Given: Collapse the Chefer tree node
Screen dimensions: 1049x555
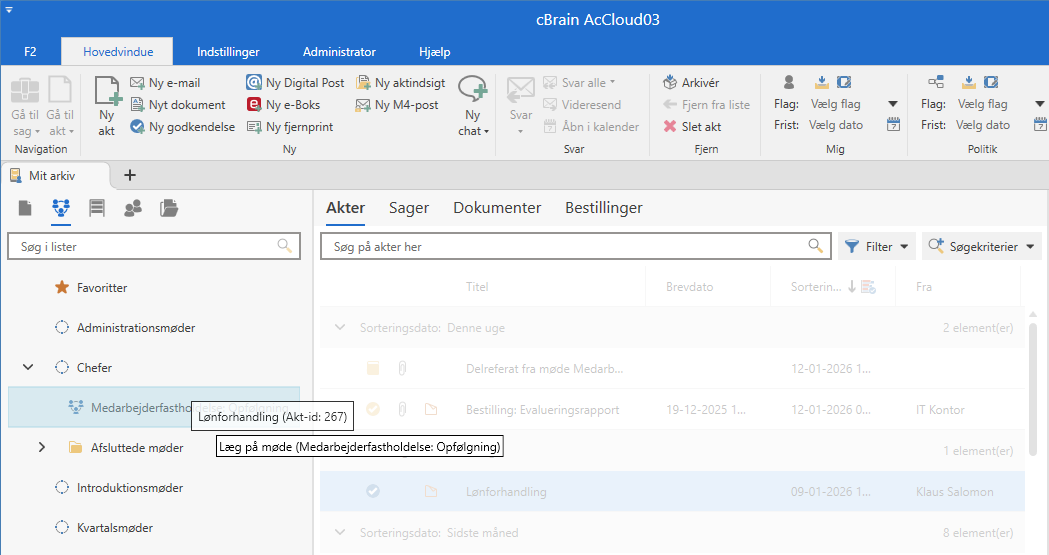Looking at the screenshot, I should (x=28, y=367).
